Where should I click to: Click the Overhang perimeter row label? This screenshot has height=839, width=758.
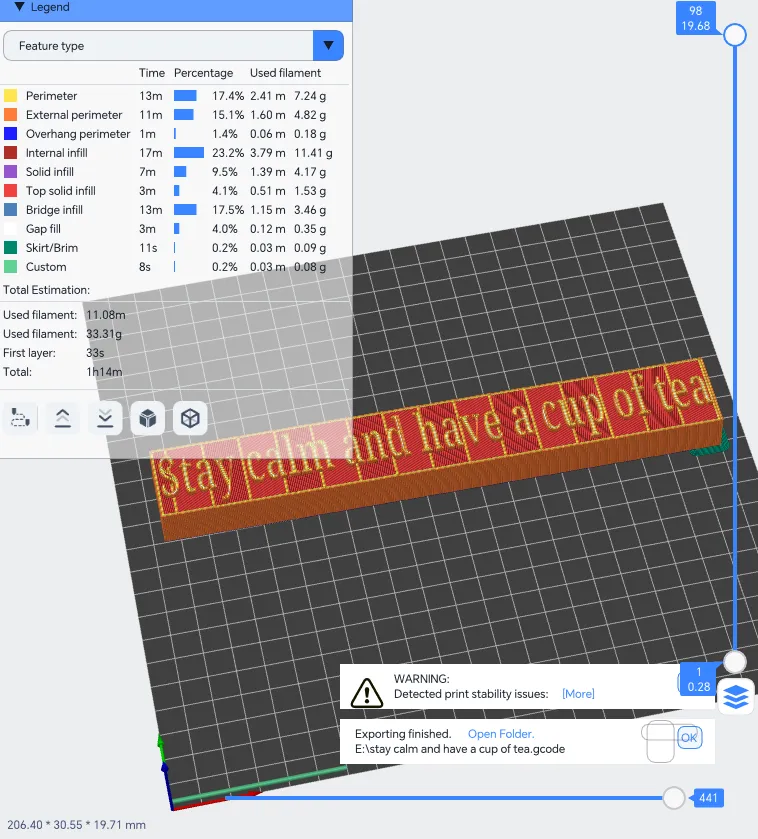tap(78, 134)
